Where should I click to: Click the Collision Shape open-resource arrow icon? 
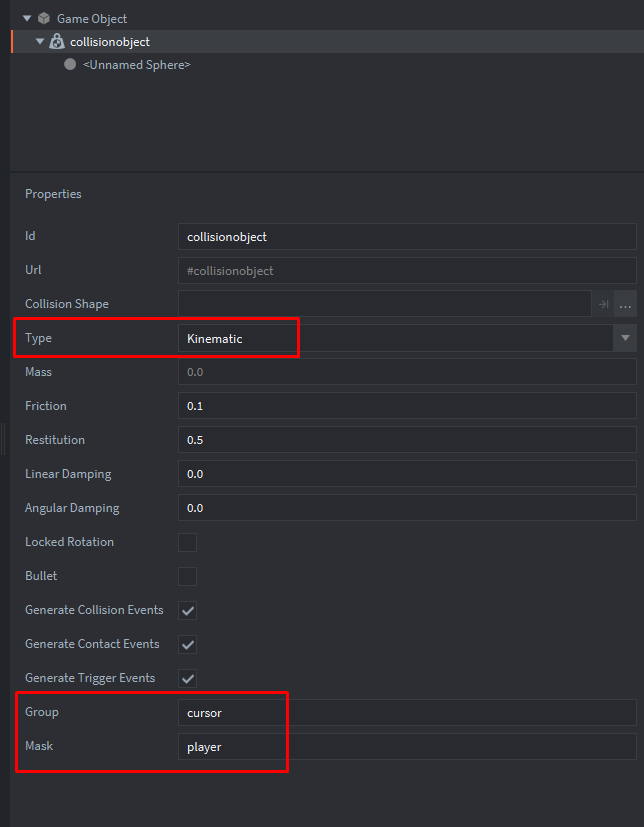coord(603,304)
